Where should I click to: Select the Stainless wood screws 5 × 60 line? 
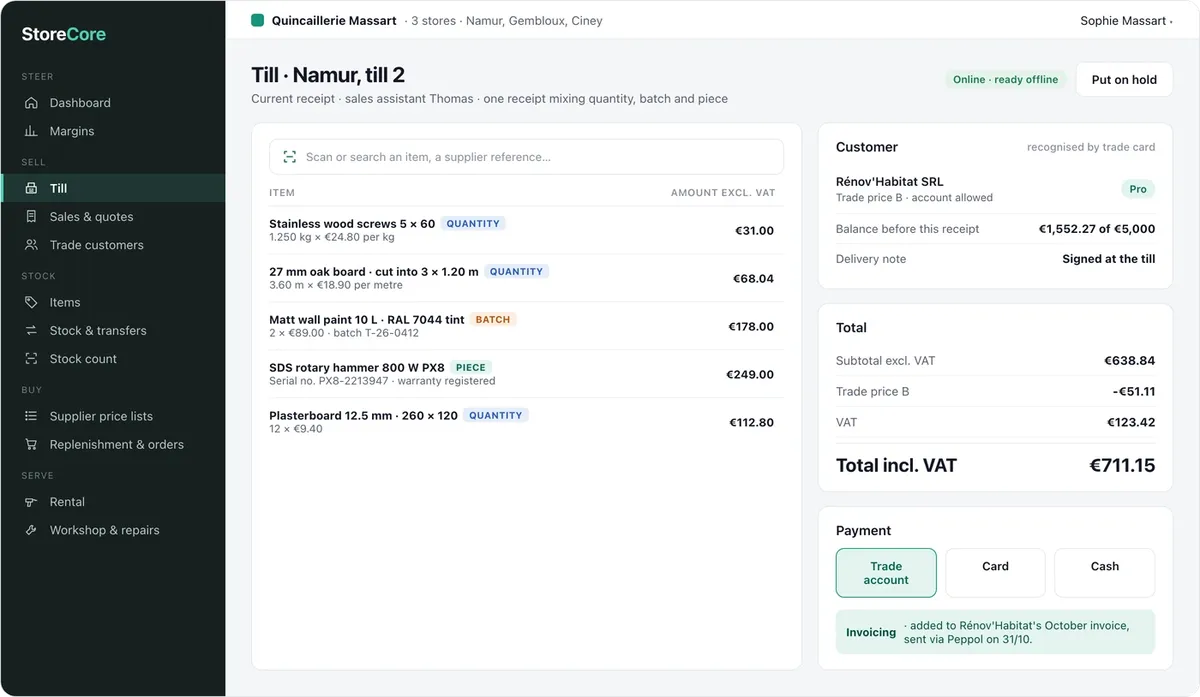coord(526,230)
